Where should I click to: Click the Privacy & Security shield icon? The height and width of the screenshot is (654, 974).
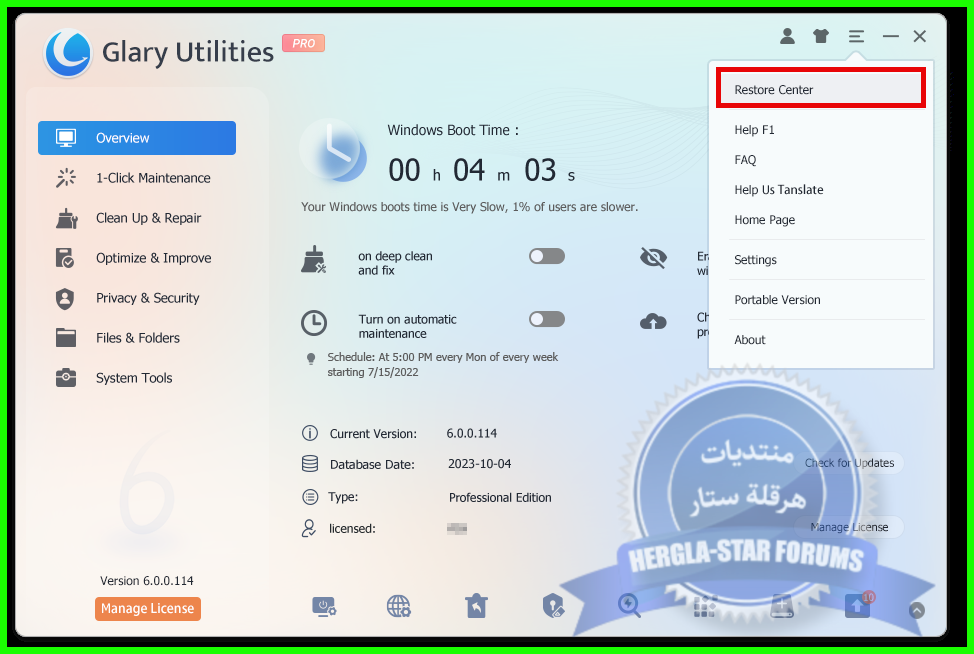[65, 298]
